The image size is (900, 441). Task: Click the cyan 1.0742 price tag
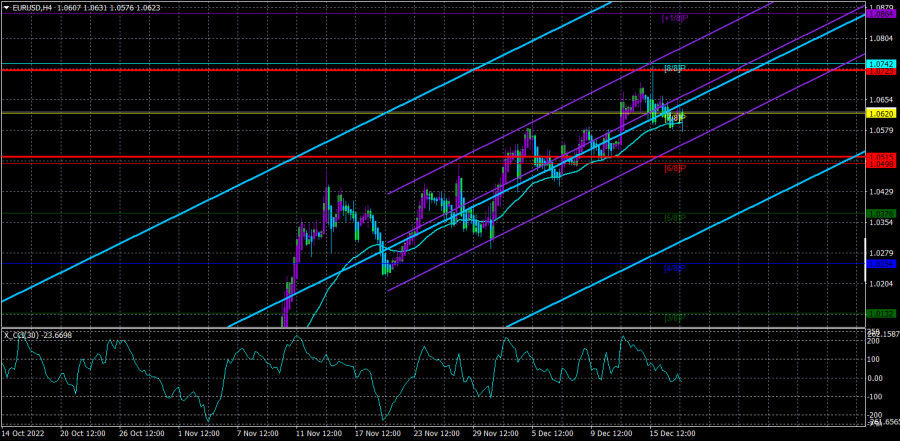881,64
